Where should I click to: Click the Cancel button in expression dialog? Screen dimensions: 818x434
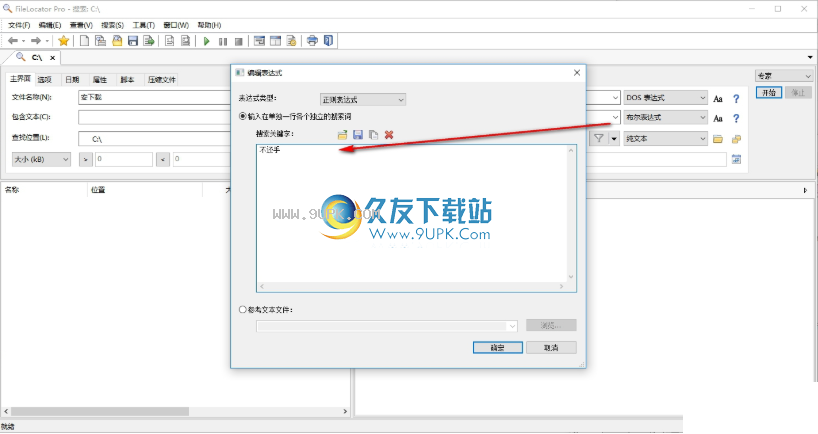click(x=551, y=347)
